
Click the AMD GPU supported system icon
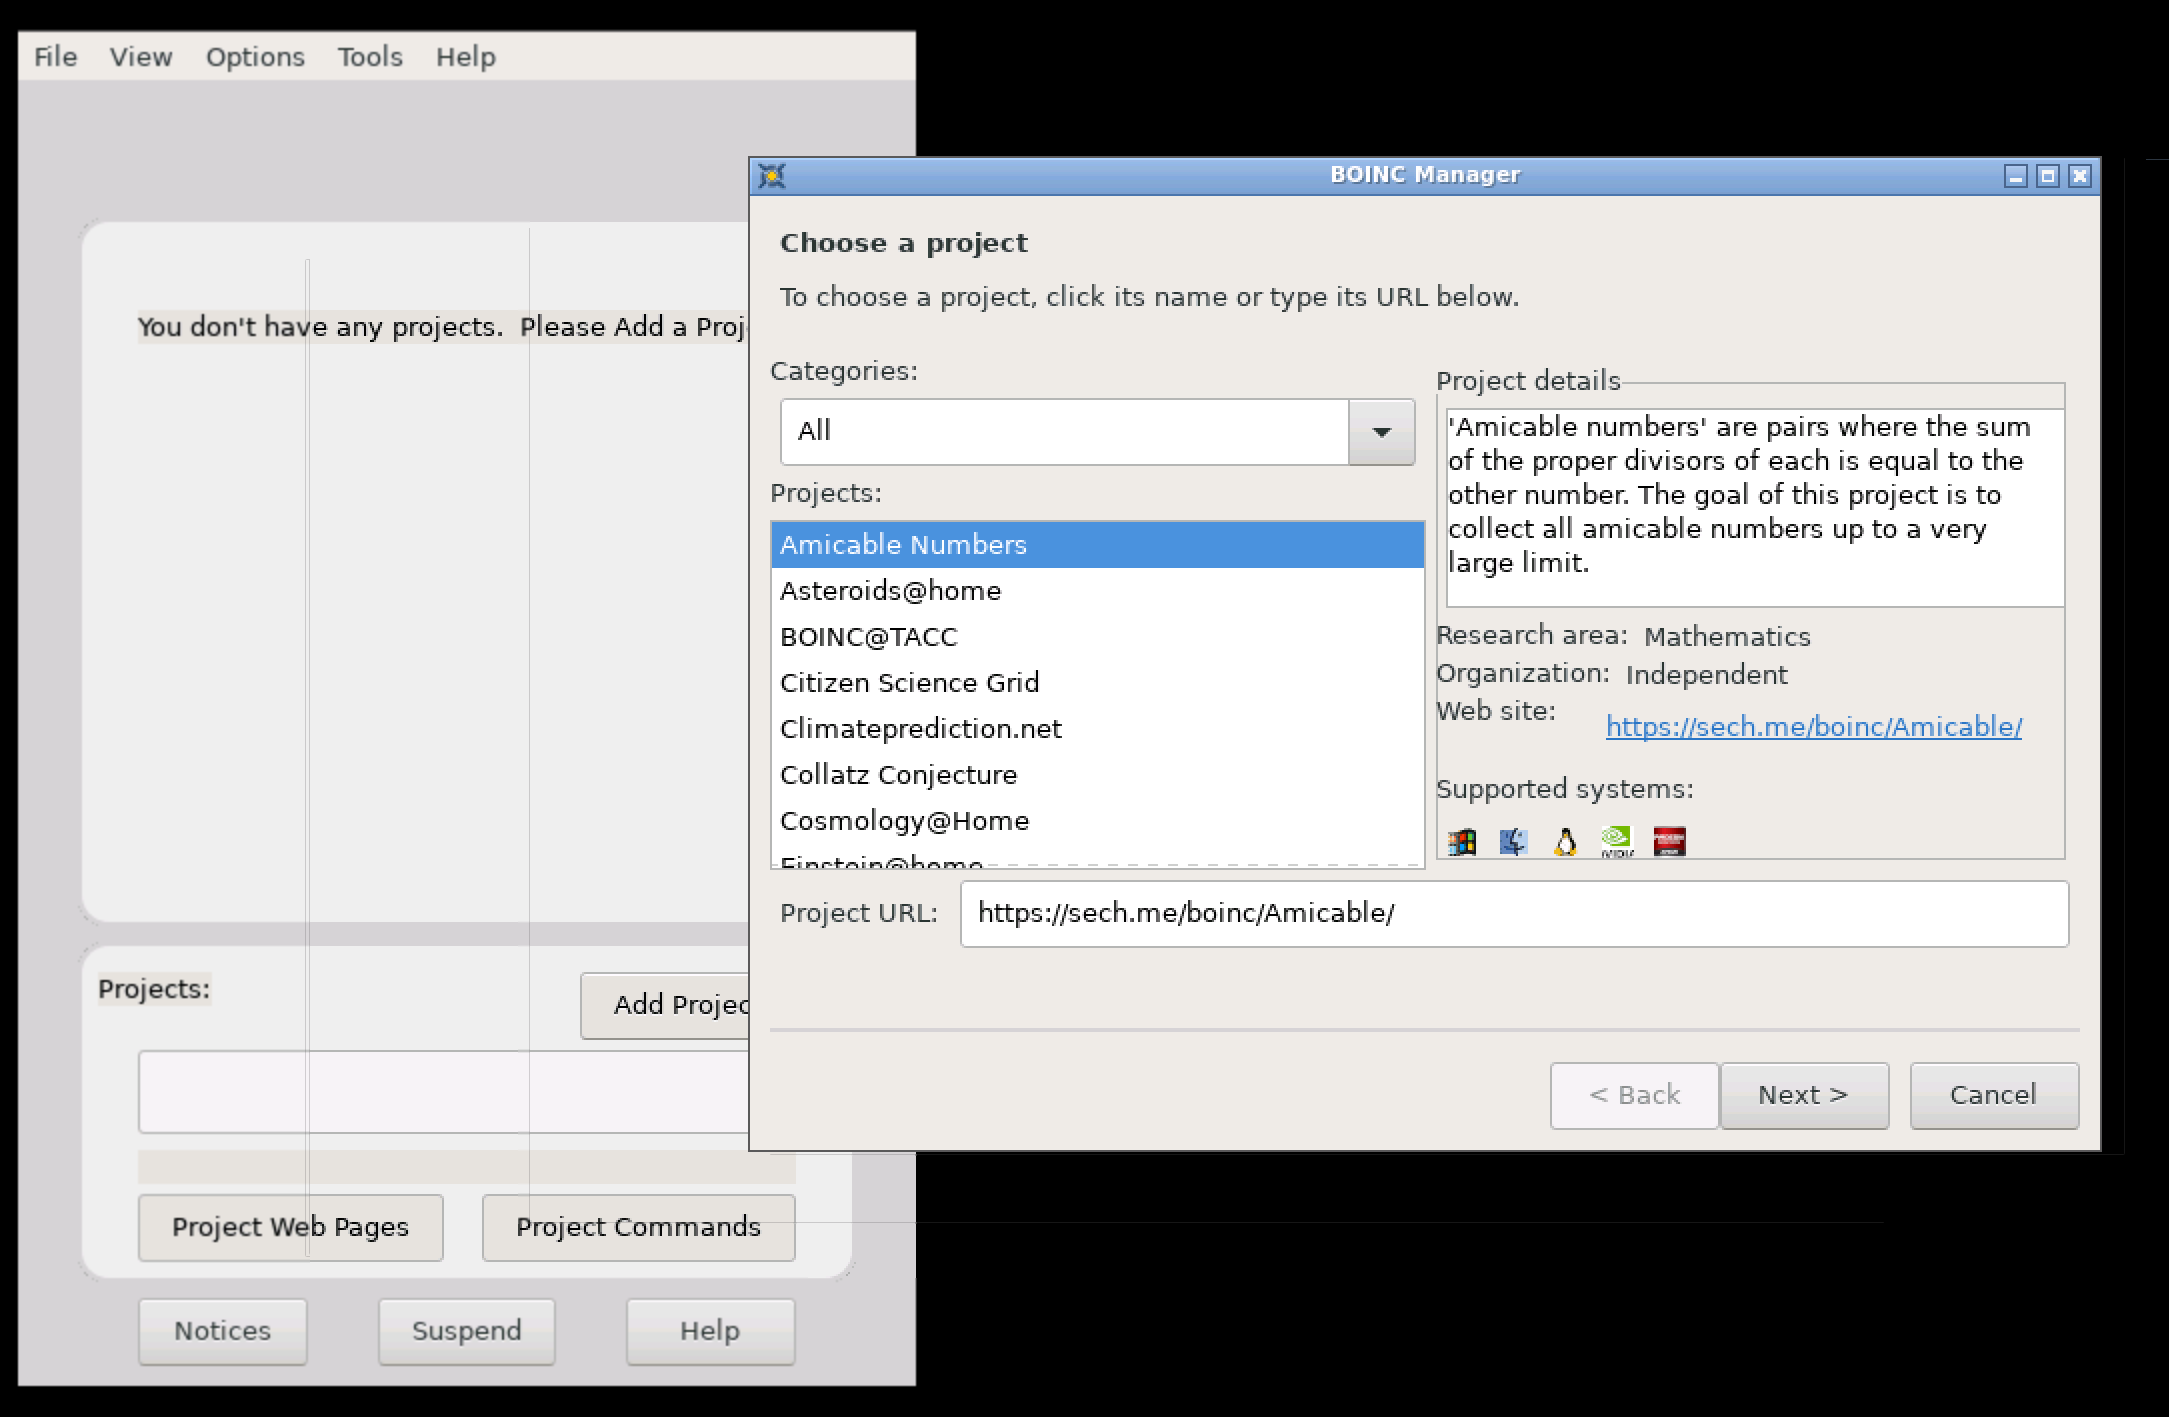[x=1669, y=842]
